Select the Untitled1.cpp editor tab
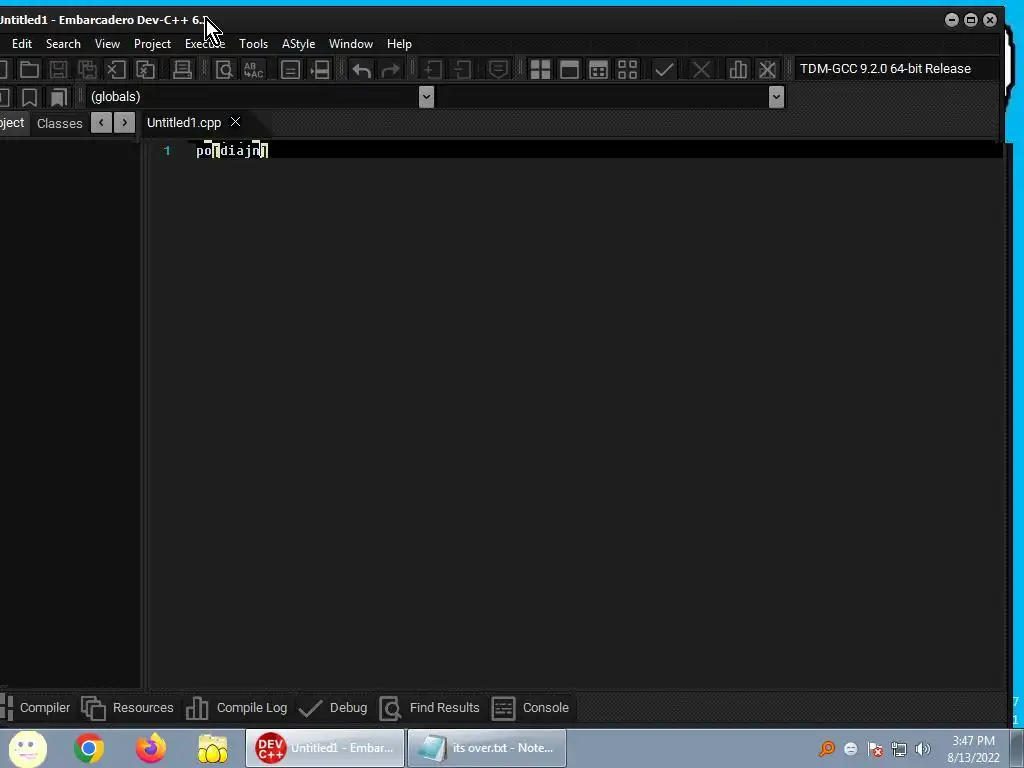The height and width of the screenshot is (768, 1024). click(184, 123)
